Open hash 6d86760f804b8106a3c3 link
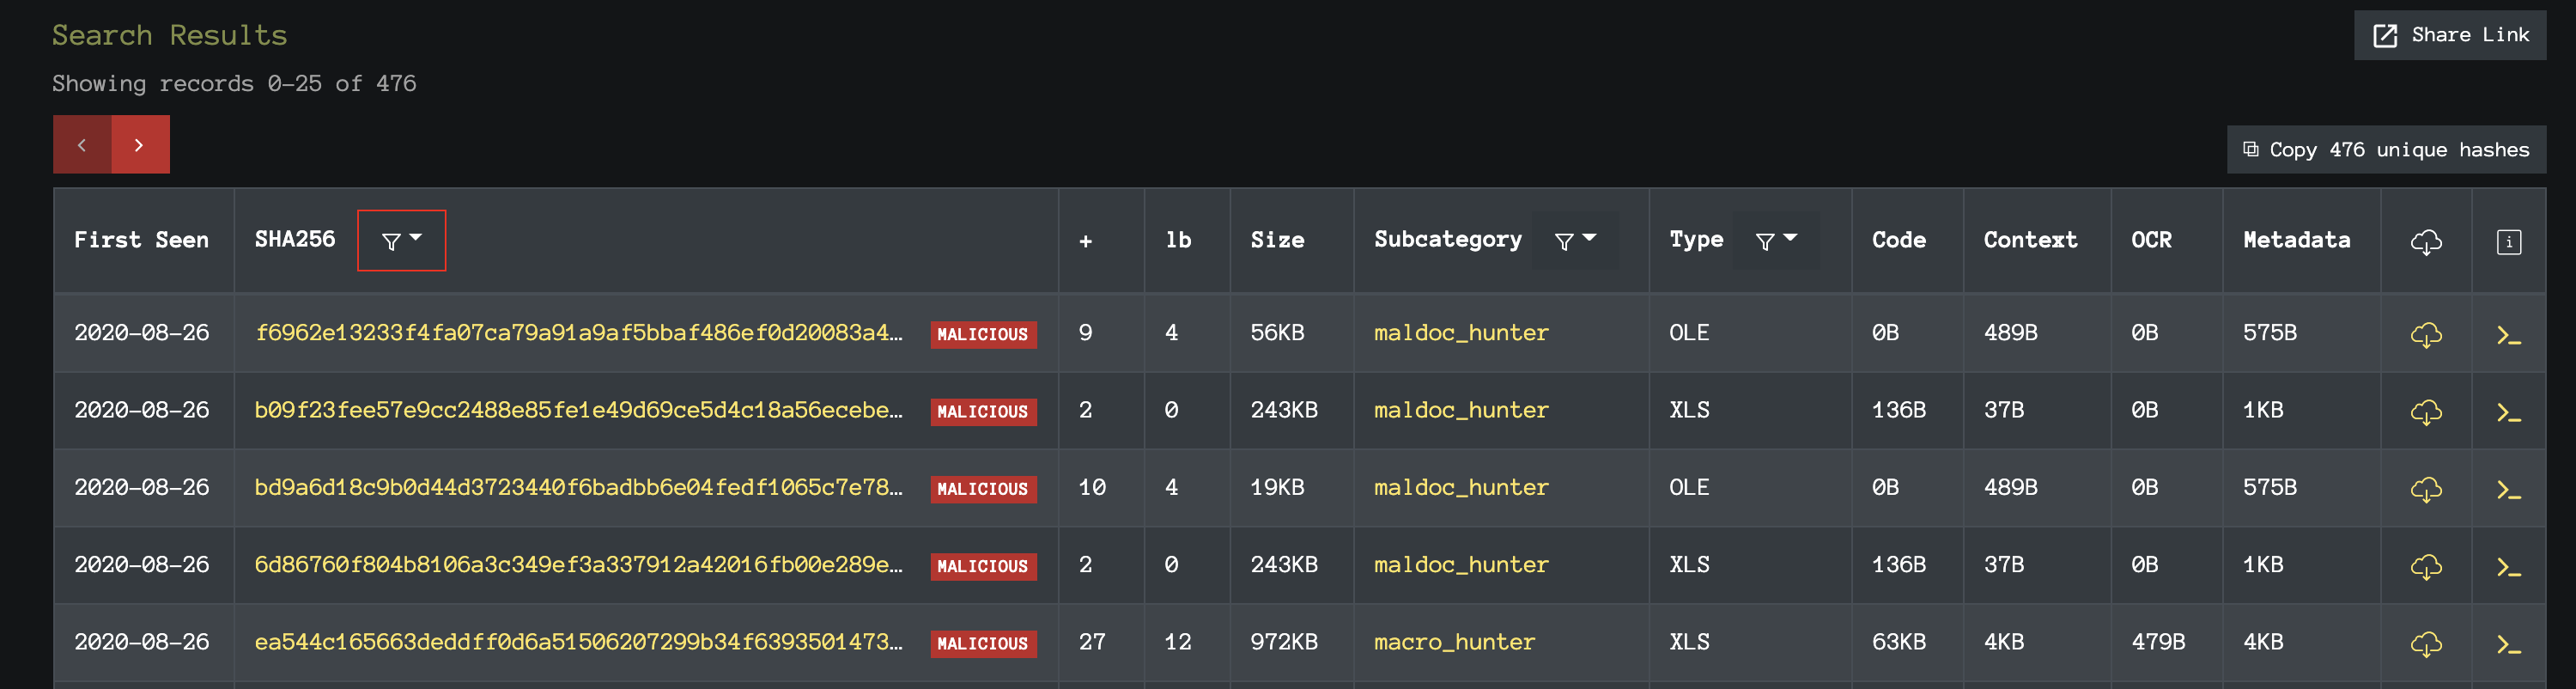This screenshot has width=2576, height=689. 578,565
